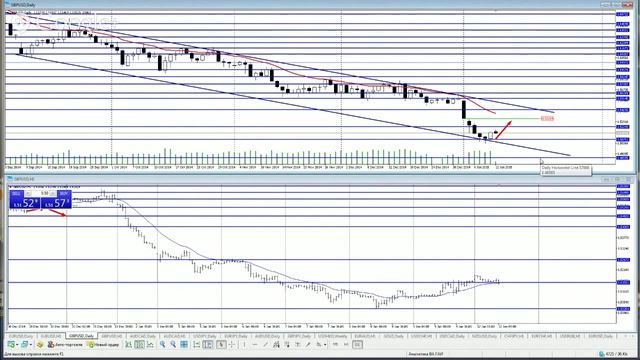
Task: Click the red price label on green line
Action: tap(547, 119)
